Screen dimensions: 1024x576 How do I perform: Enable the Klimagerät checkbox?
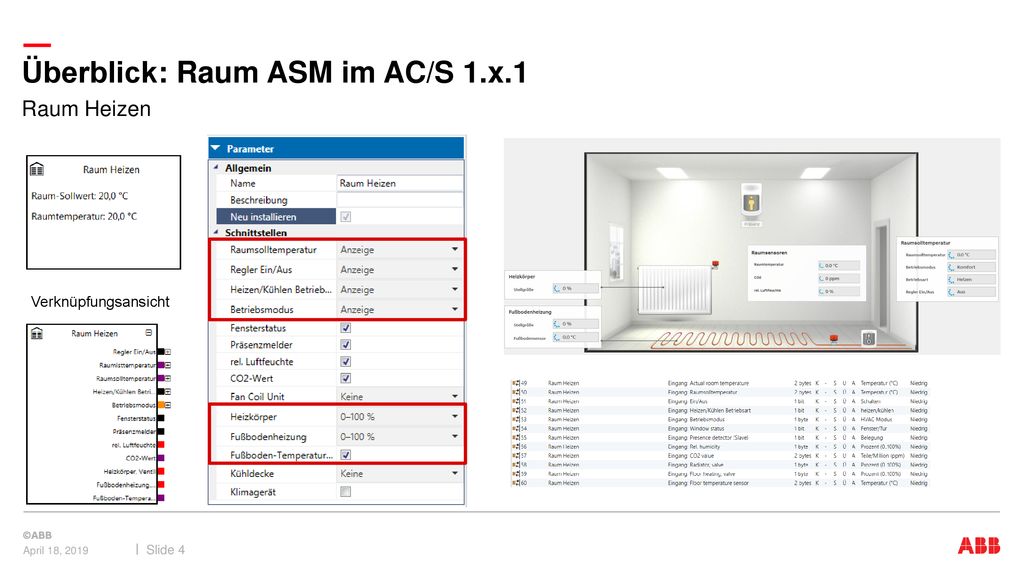345,492
